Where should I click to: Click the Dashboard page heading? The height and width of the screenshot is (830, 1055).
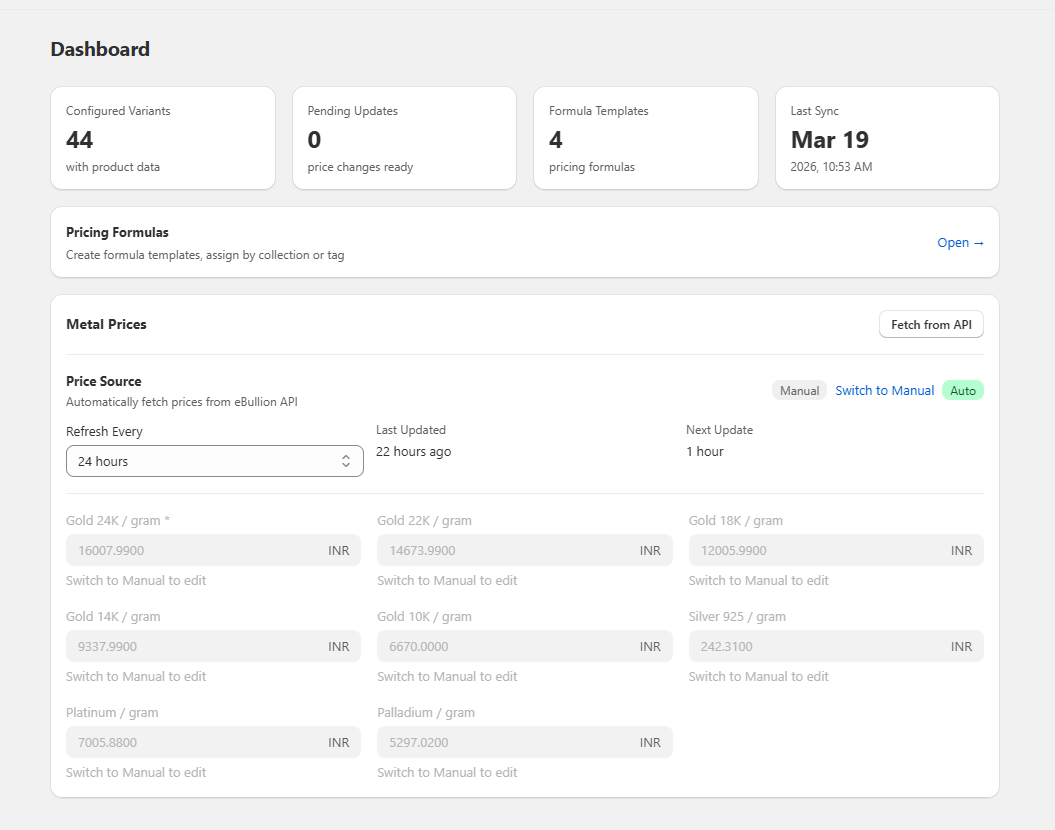click(100, 49)
